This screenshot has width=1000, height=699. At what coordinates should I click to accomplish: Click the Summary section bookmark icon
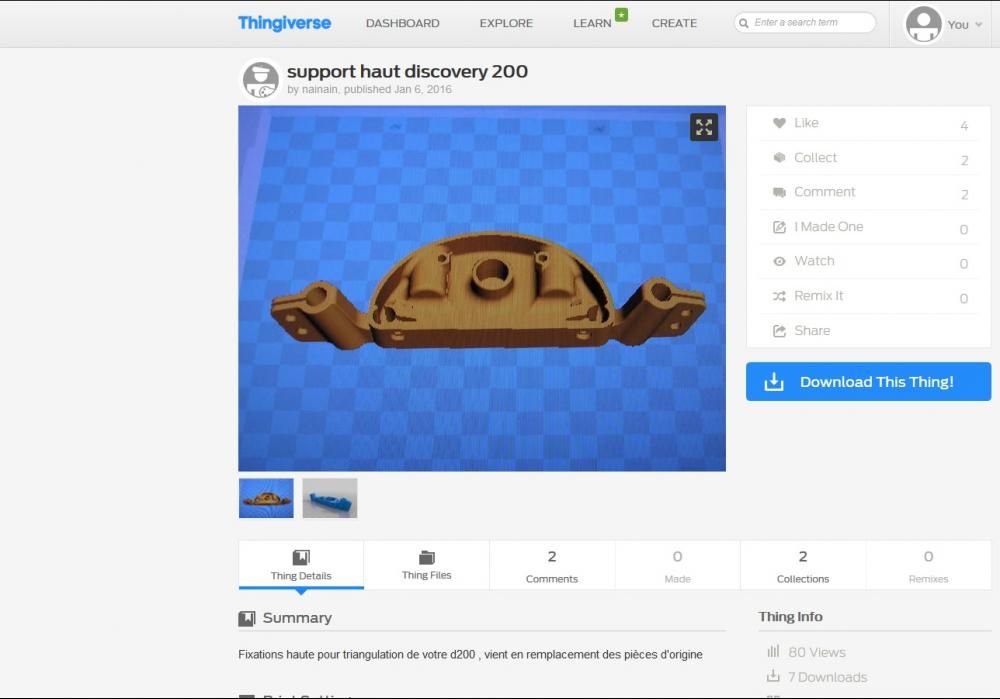246,619
